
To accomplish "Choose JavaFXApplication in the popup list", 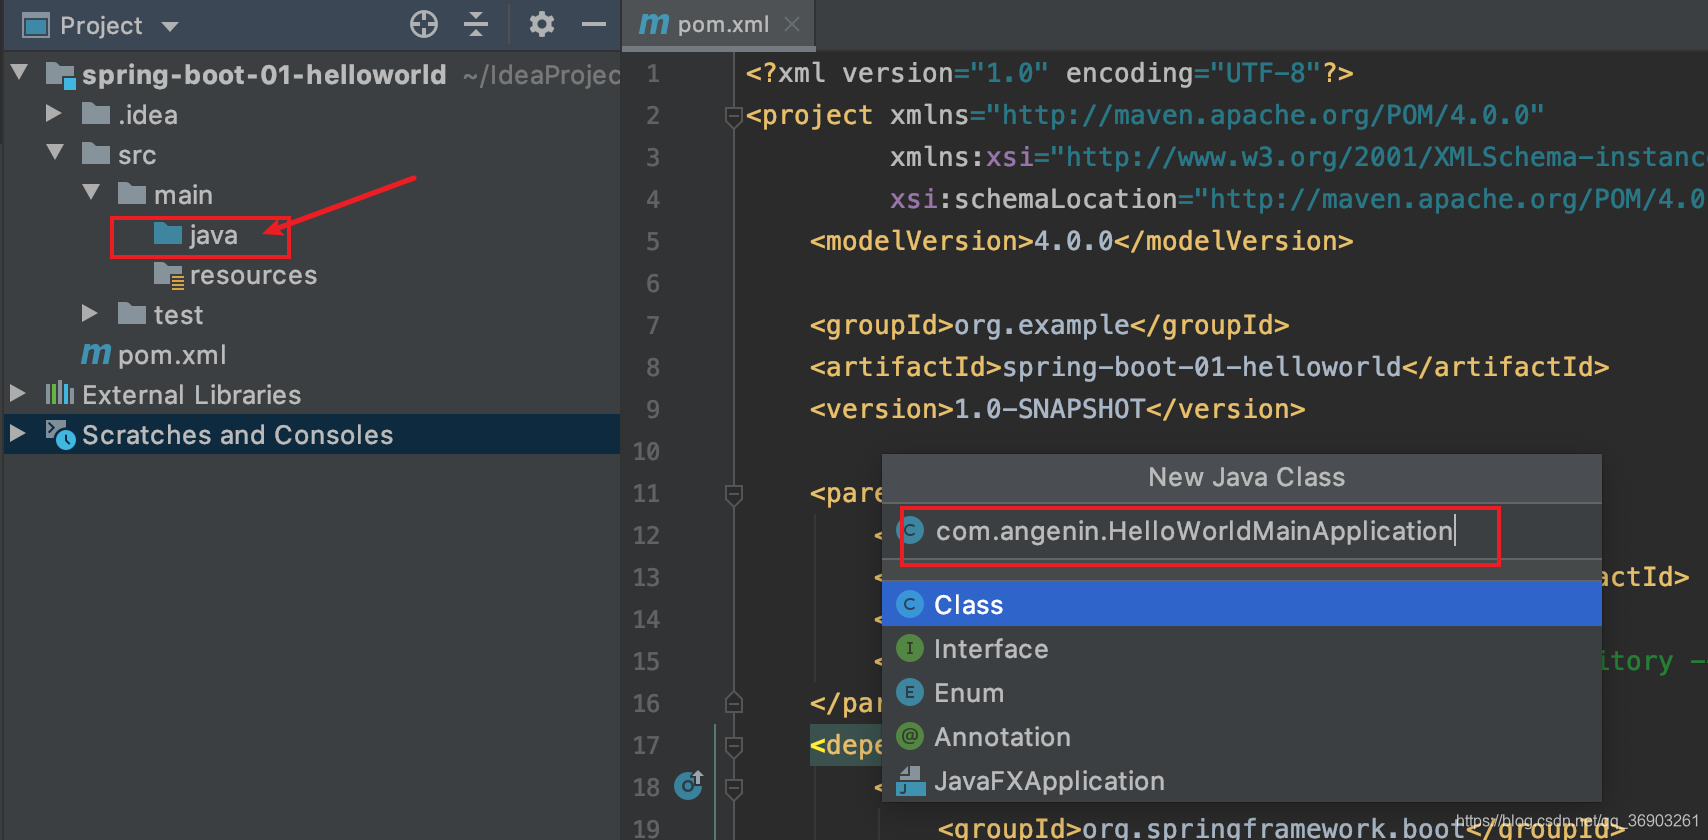I will [1242, 780].
